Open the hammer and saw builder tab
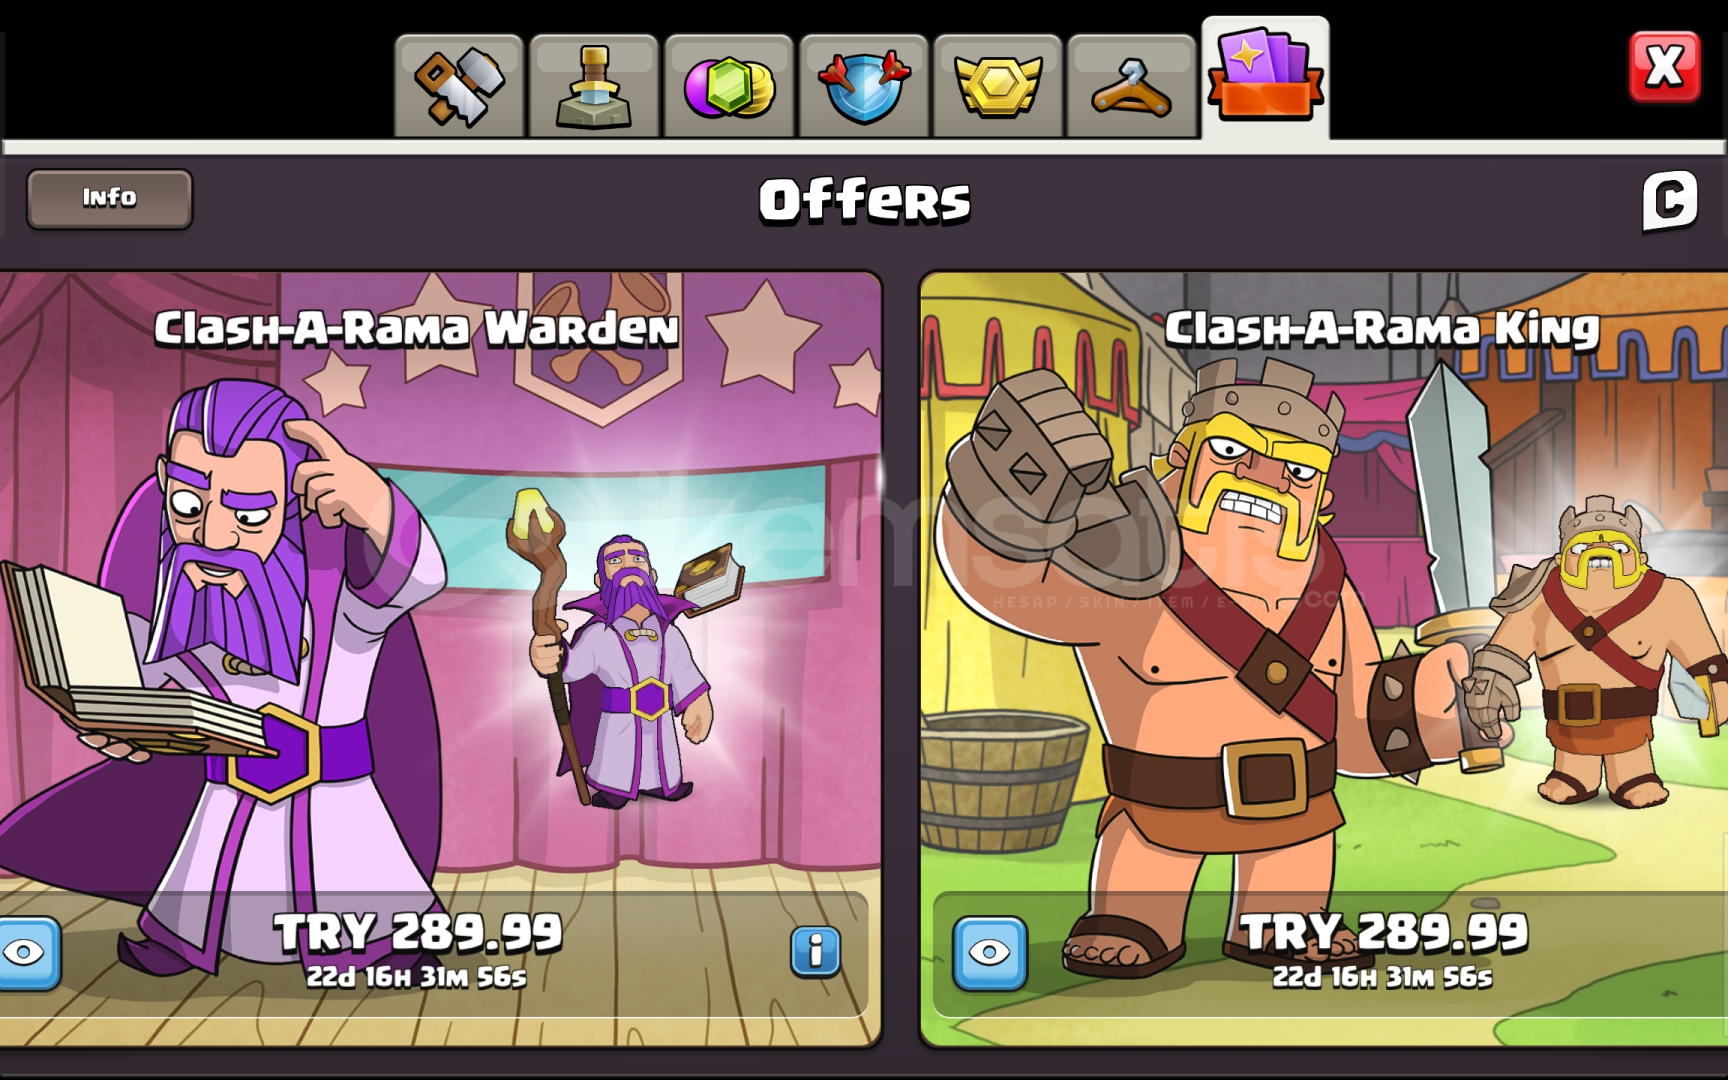1728x1080 pixels. tap(459, 86)
